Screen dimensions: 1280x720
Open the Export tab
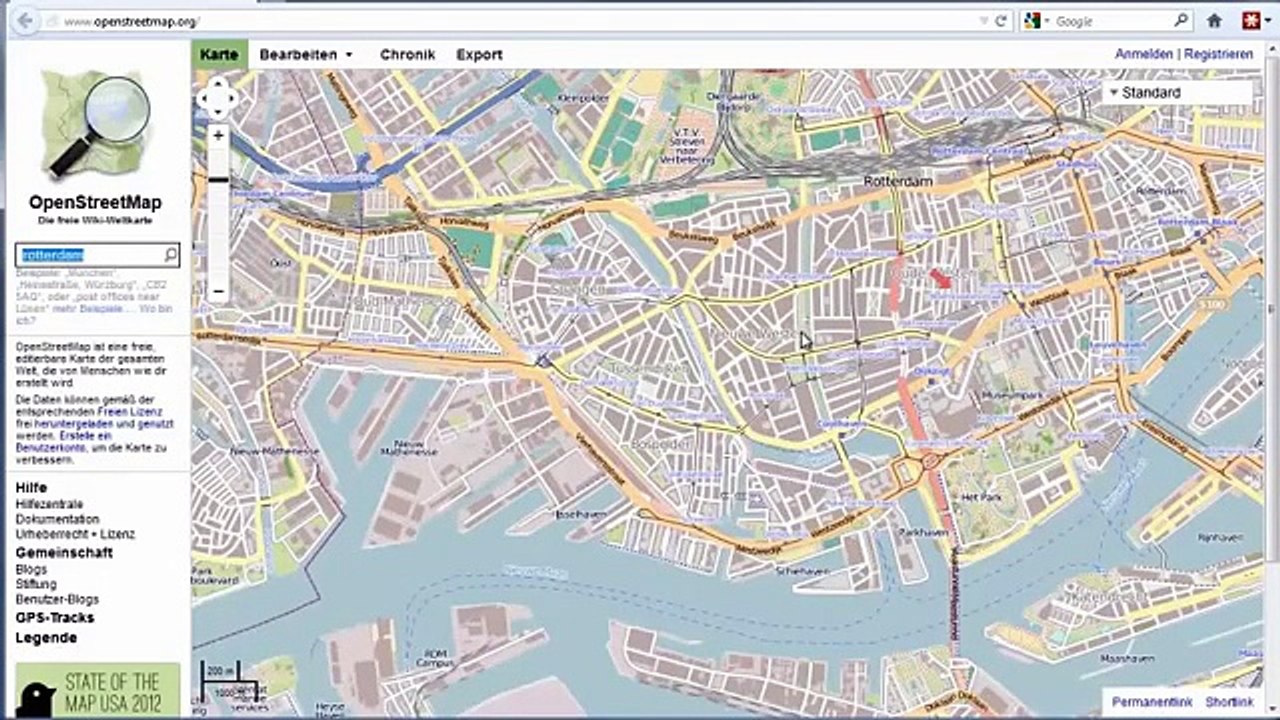[x=479, y=55]
